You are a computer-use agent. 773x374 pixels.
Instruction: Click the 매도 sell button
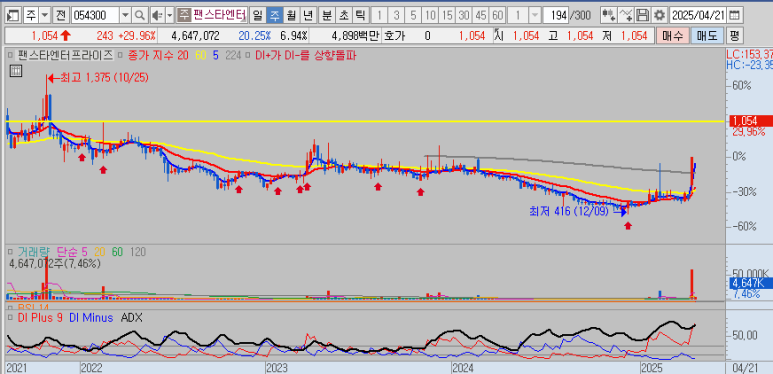pyautogui.click(x=707, y=35)
